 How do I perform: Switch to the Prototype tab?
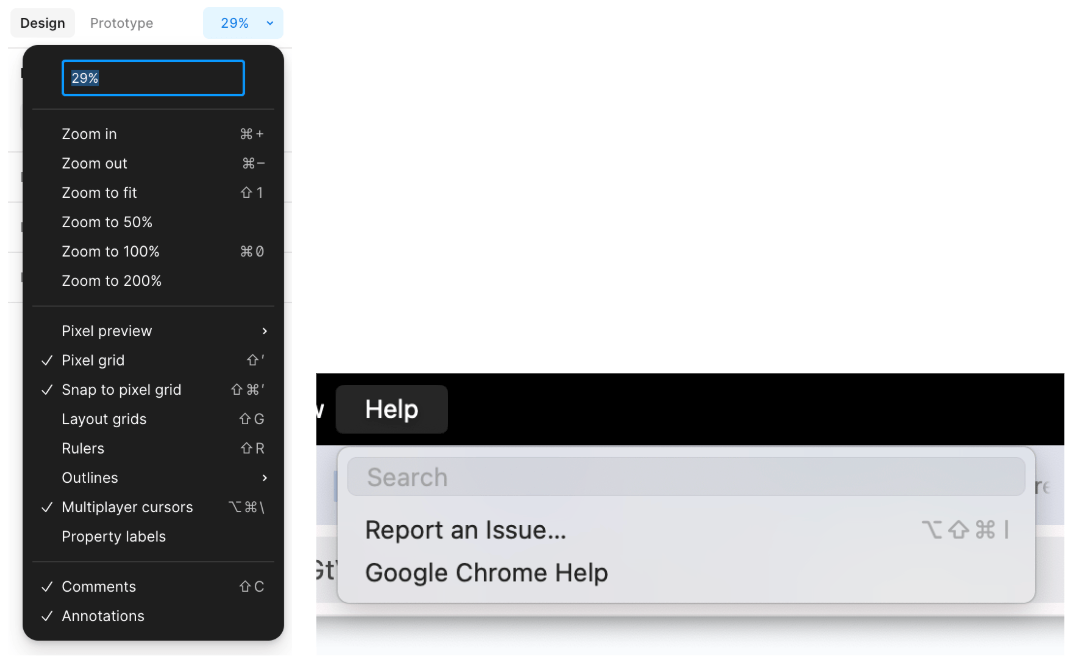(x=120, y=22)
